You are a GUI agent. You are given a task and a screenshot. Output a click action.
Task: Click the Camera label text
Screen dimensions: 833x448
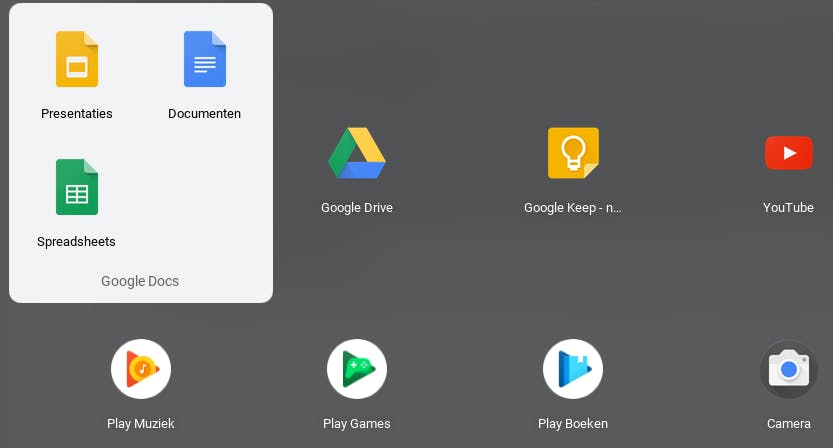[789, 424]
